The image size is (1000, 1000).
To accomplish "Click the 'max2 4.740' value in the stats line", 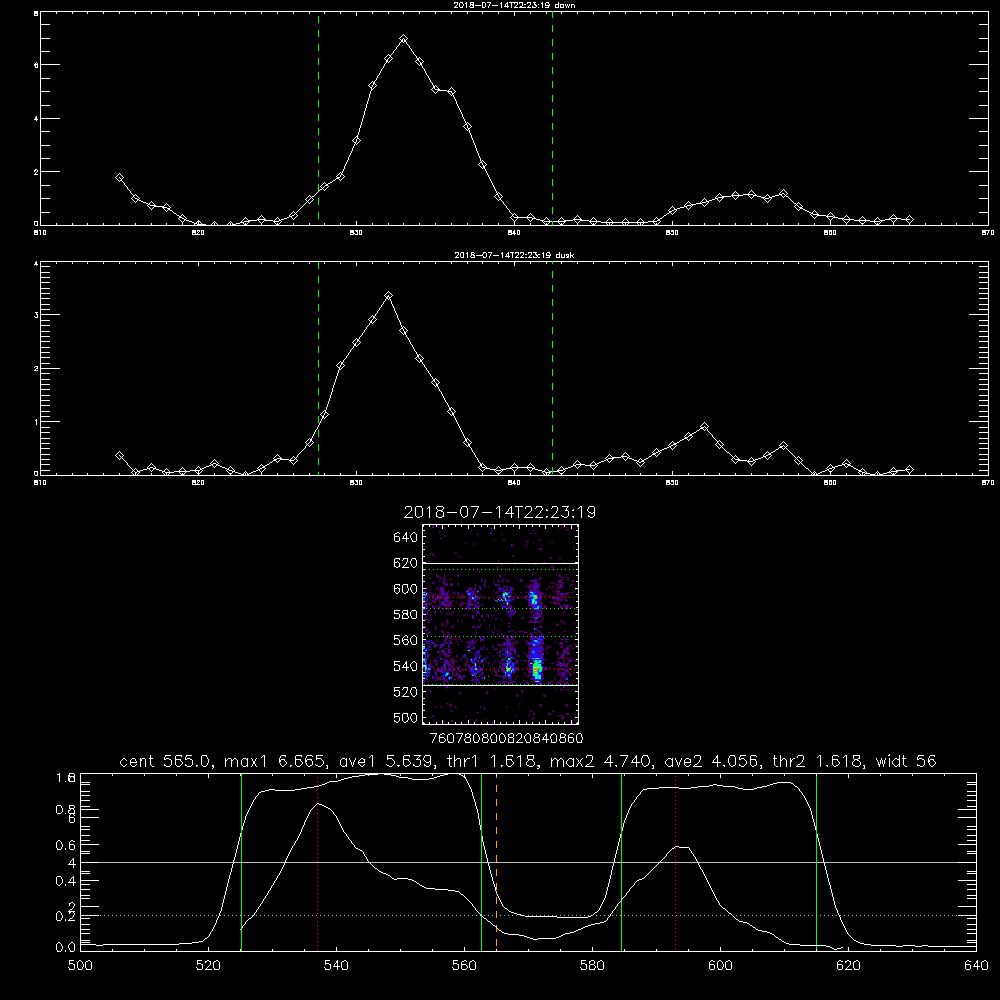I will [x=600, y=761].
